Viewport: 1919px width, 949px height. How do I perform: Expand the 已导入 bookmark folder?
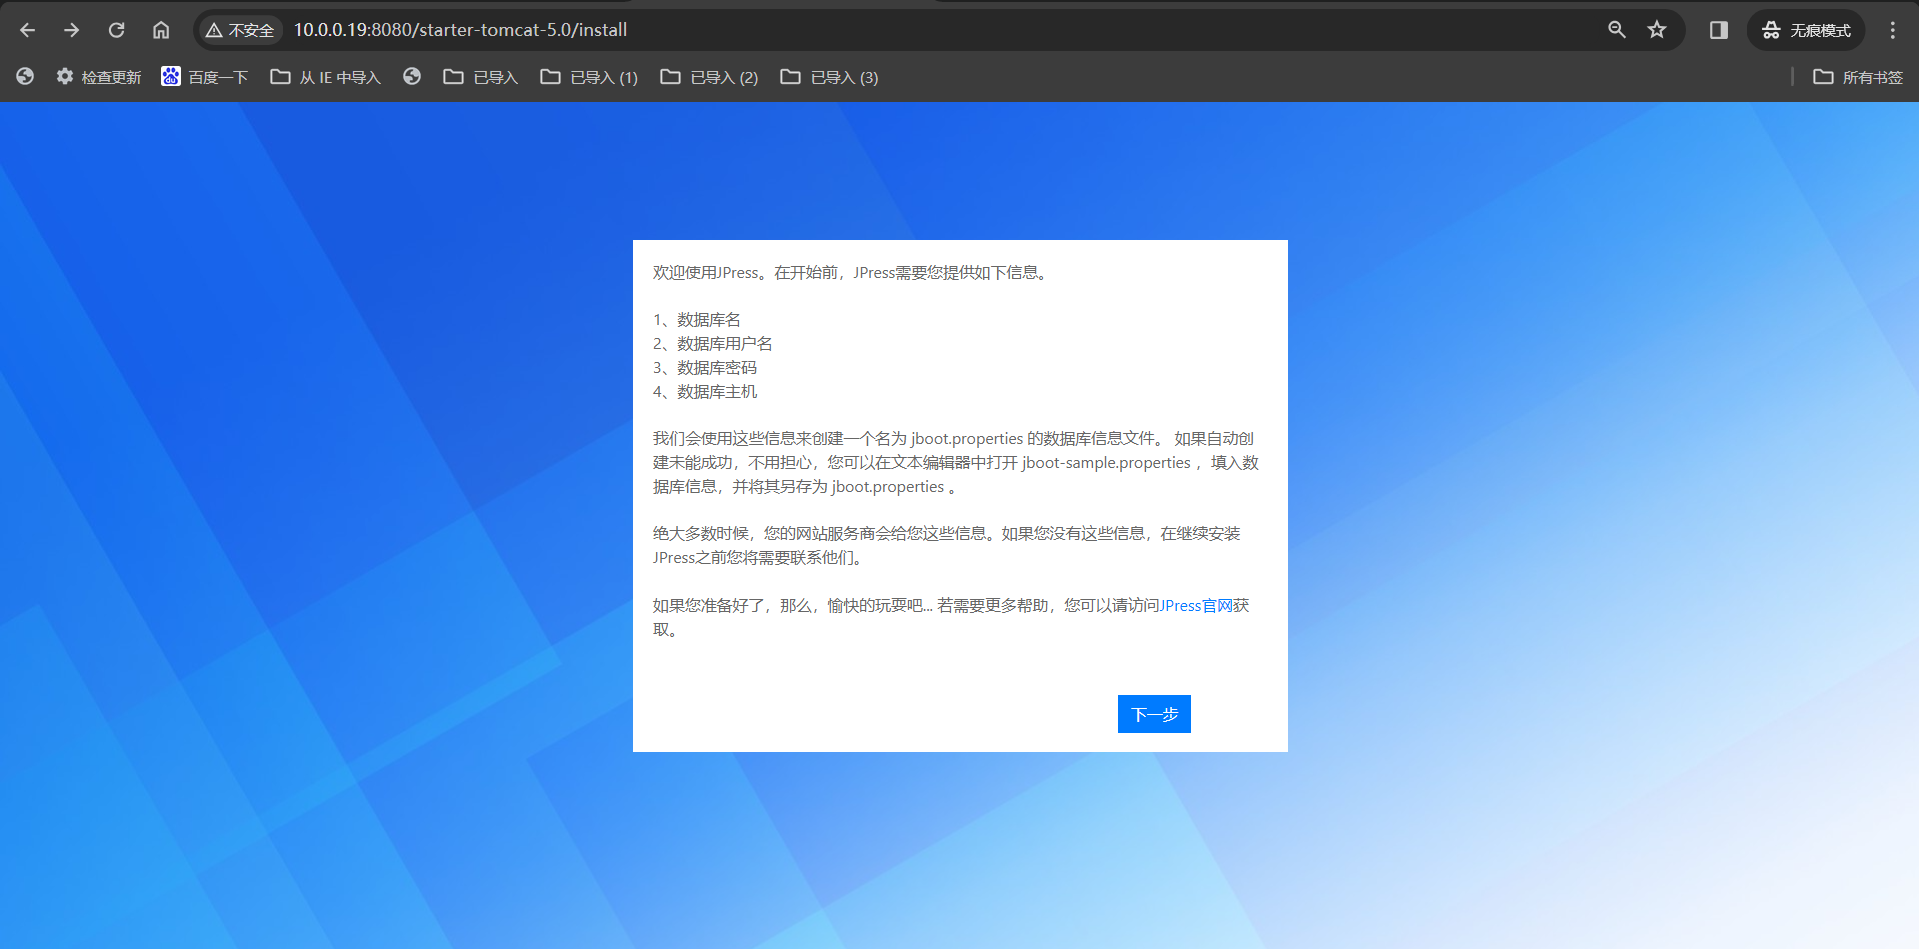point(481,77)
